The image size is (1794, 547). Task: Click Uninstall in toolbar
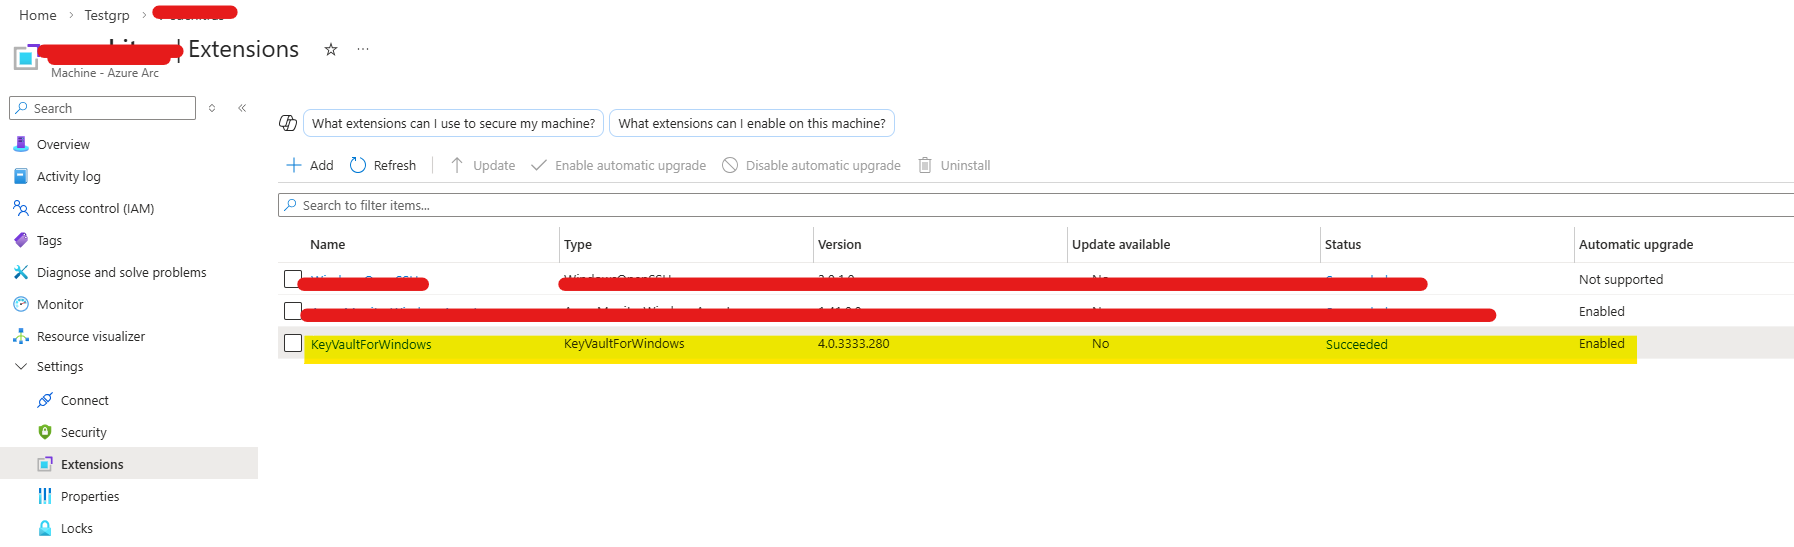click(x=954, y=165)
